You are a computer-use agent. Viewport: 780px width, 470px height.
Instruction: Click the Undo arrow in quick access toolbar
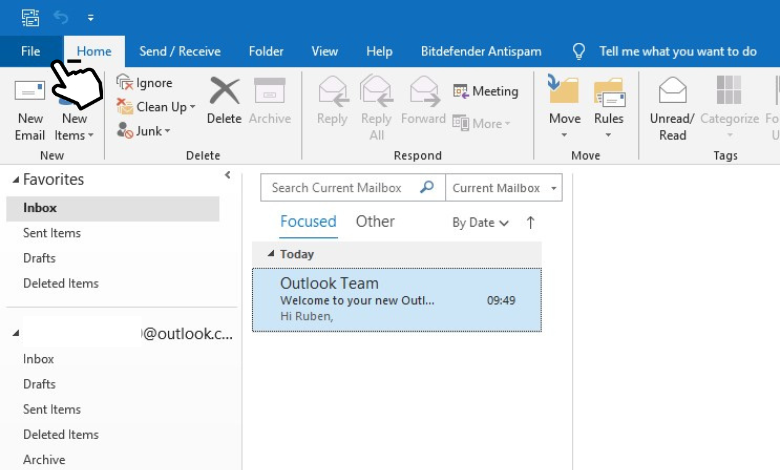click(x=61, y=17)
